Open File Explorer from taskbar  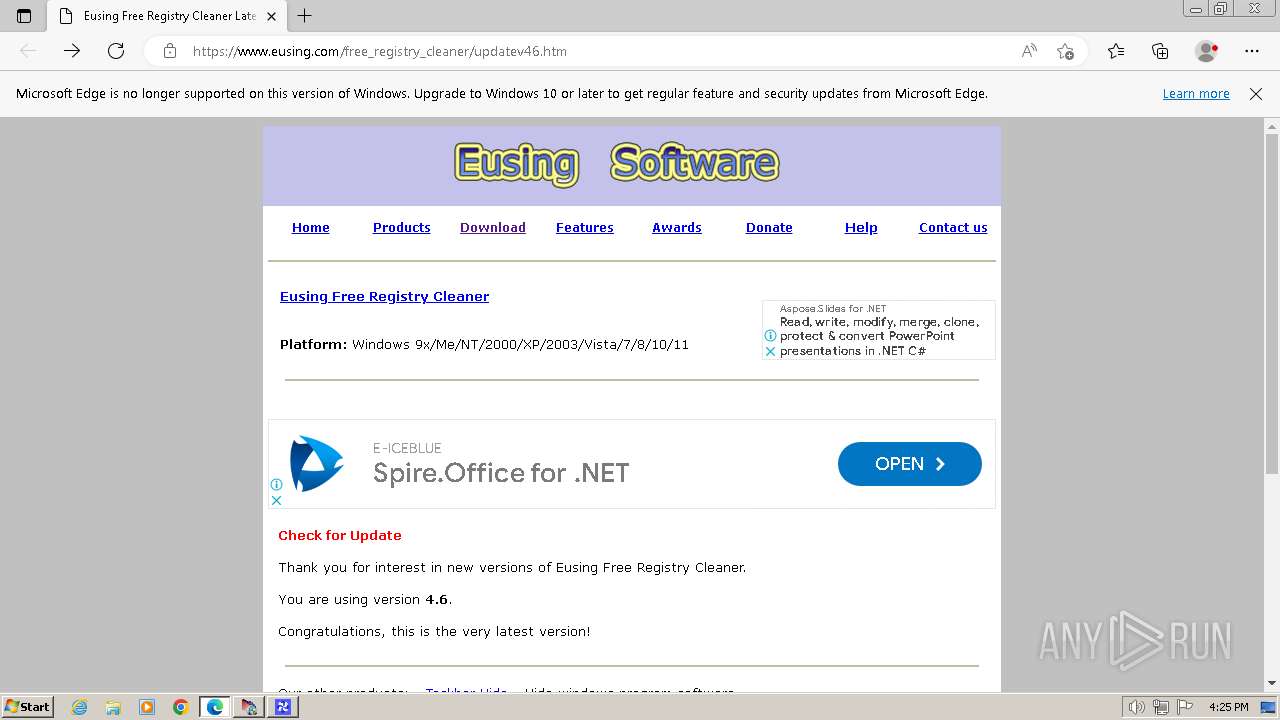tap(113, 707)
